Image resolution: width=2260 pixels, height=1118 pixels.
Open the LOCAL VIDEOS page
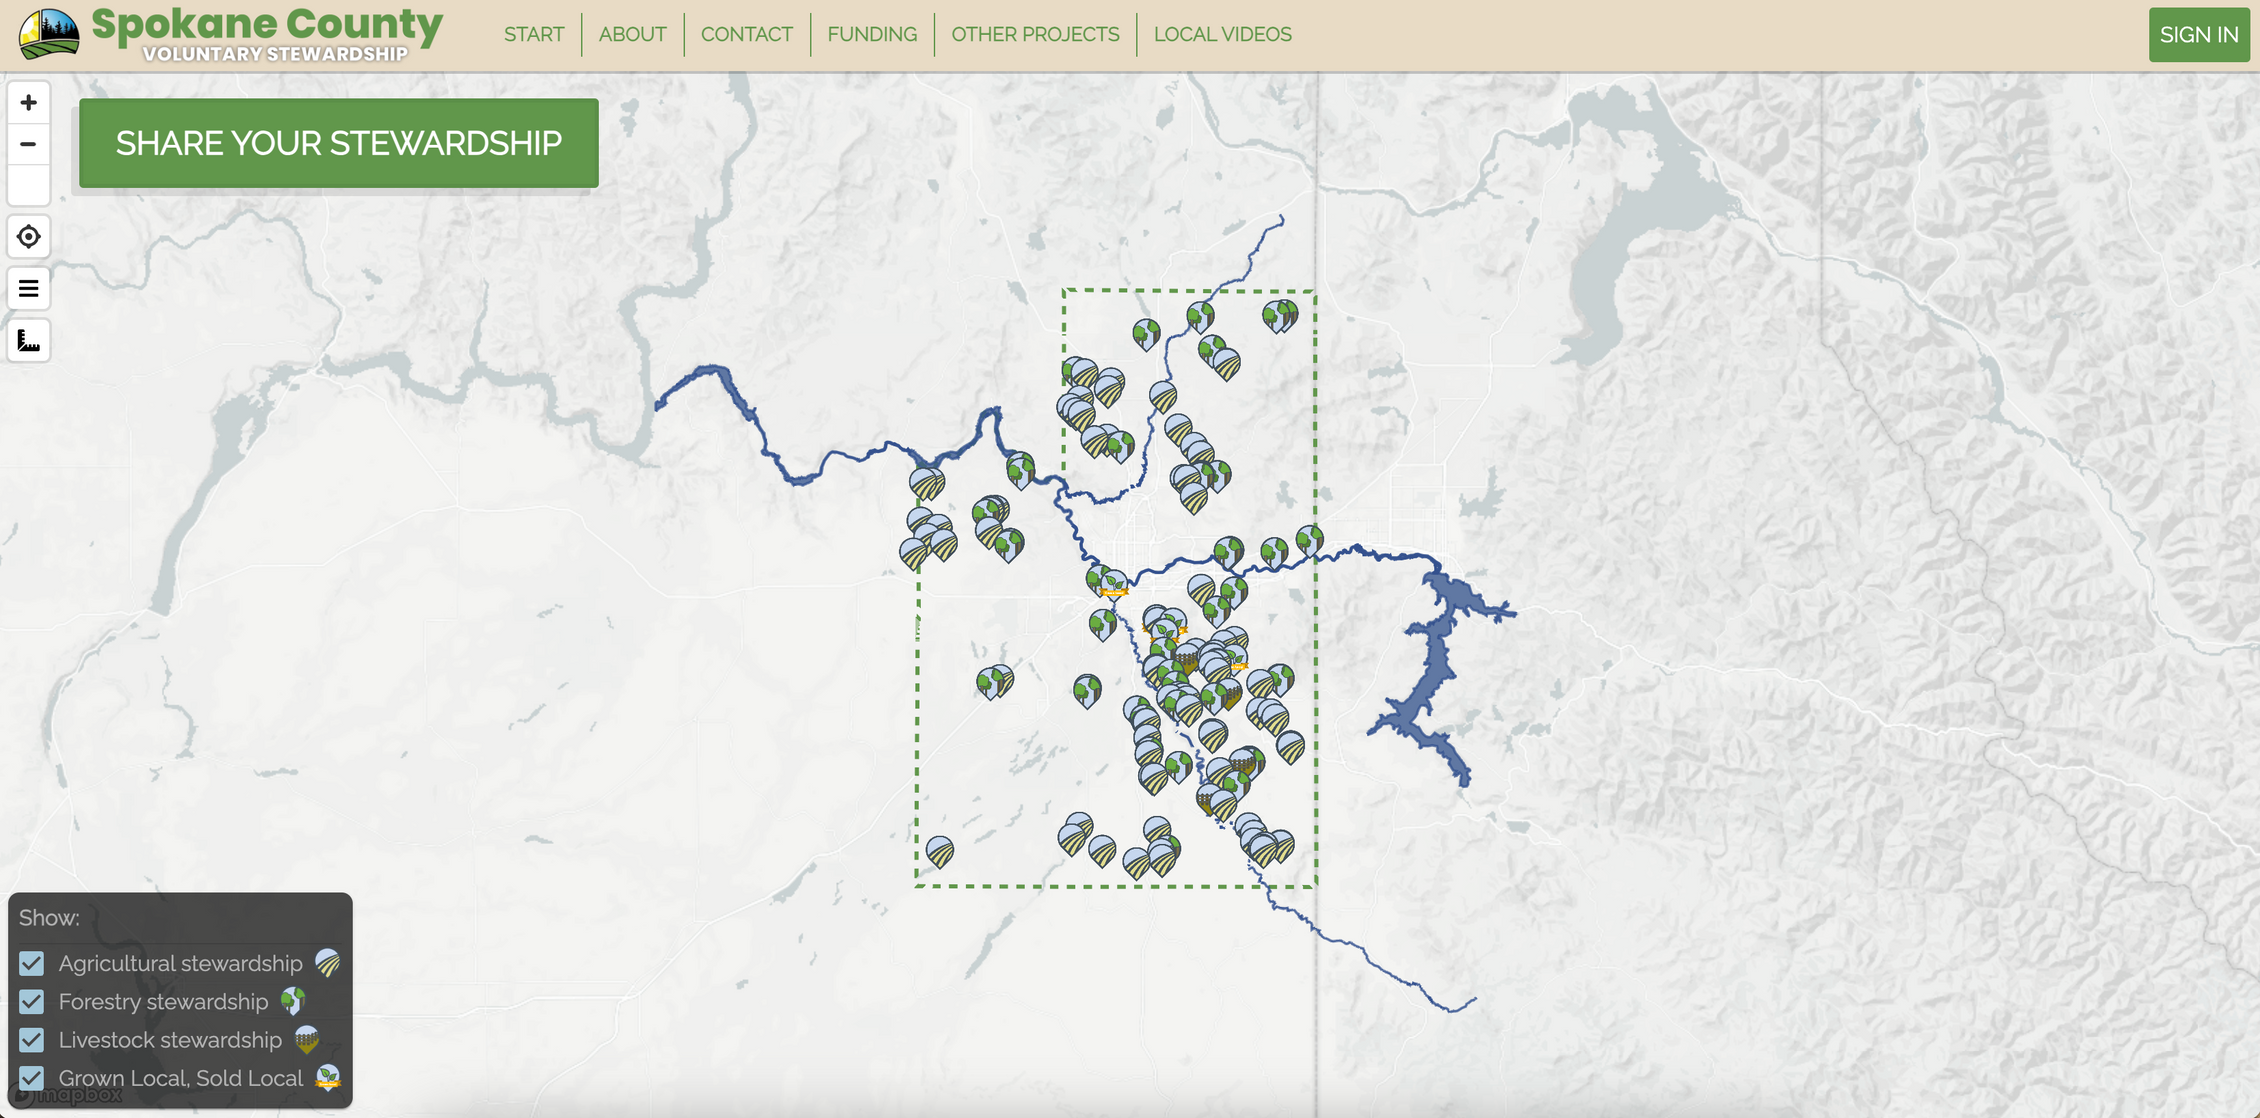(x=1221, y=34)
